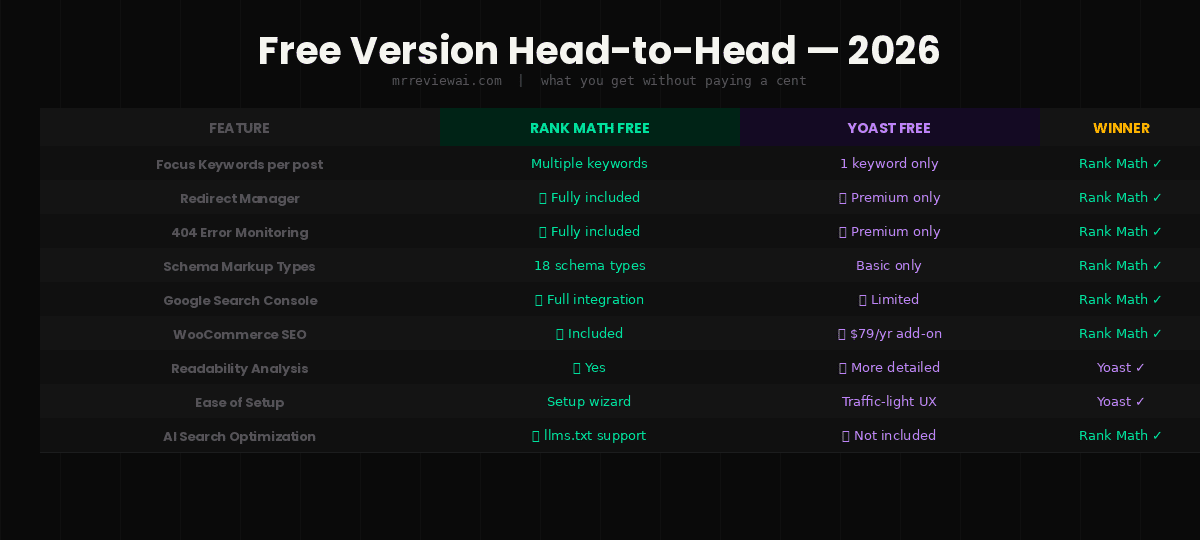The width and height of the screenshot is (1200, 540).
Task: Click "Rank Math ✓" winner for 404 Error Monitoring
Action: point(1120,231)
